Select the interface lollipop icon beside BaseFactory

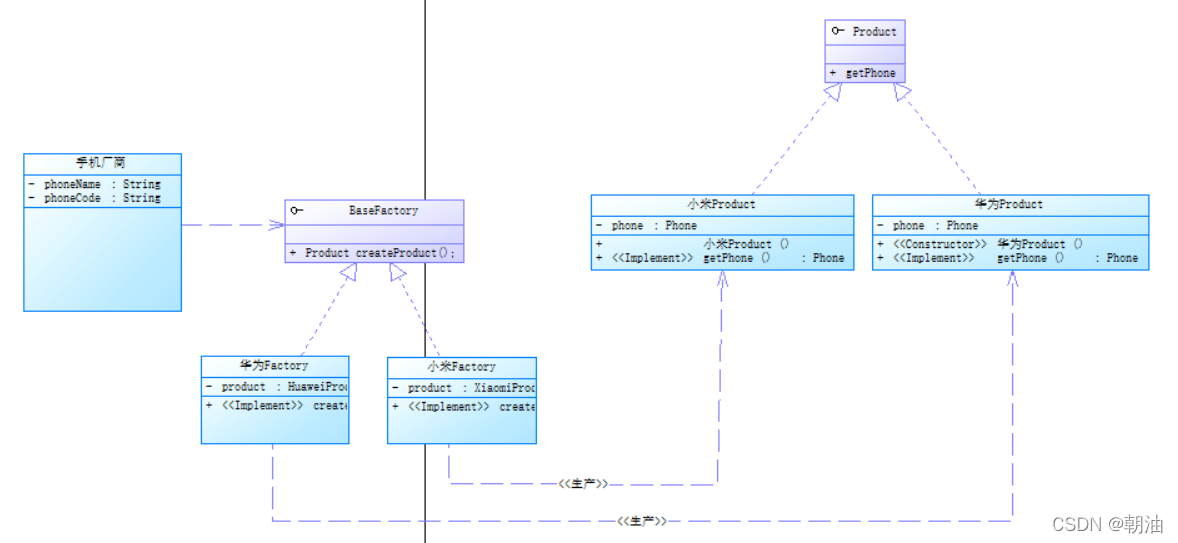(x=296, y=211)
